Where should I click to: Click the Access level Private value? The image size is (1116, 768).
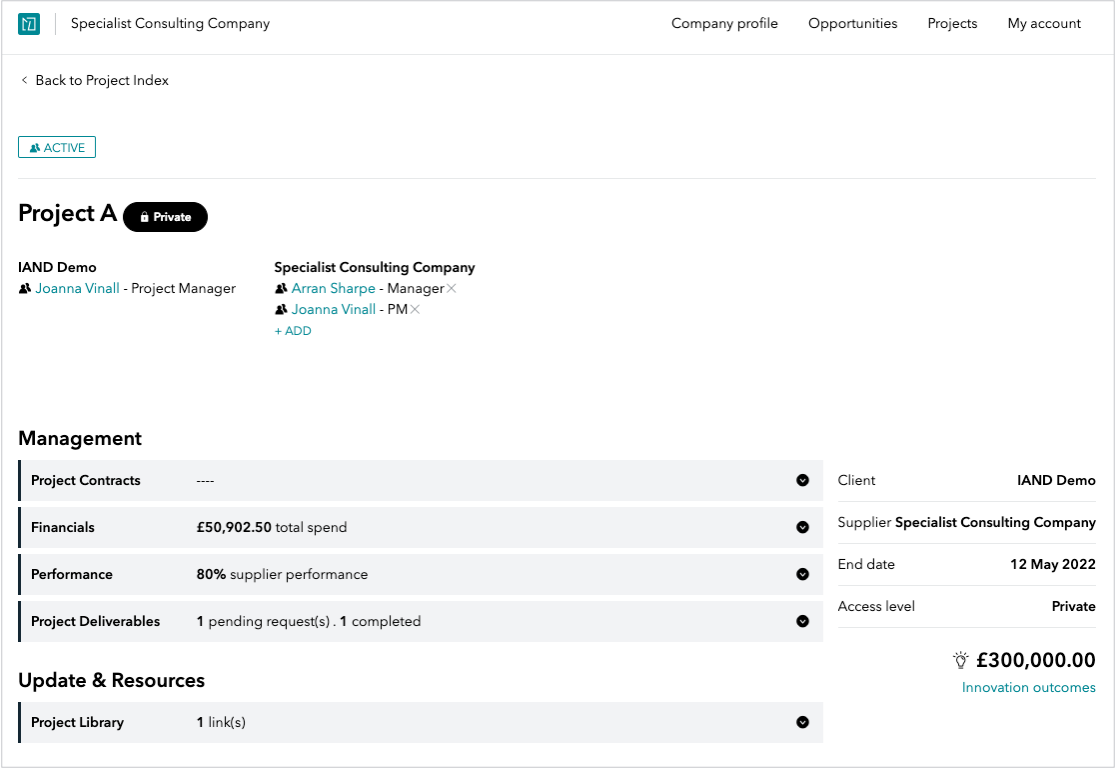1073,606
